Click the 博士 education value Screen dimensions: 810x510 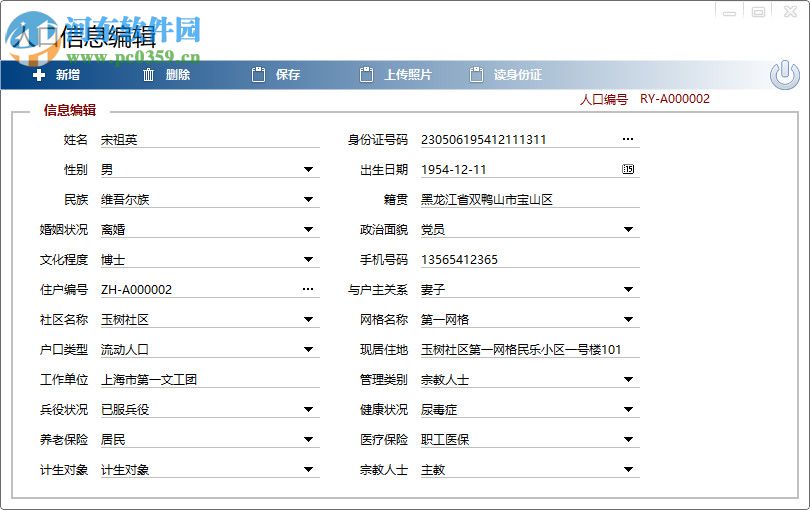[x=113, y=259]
